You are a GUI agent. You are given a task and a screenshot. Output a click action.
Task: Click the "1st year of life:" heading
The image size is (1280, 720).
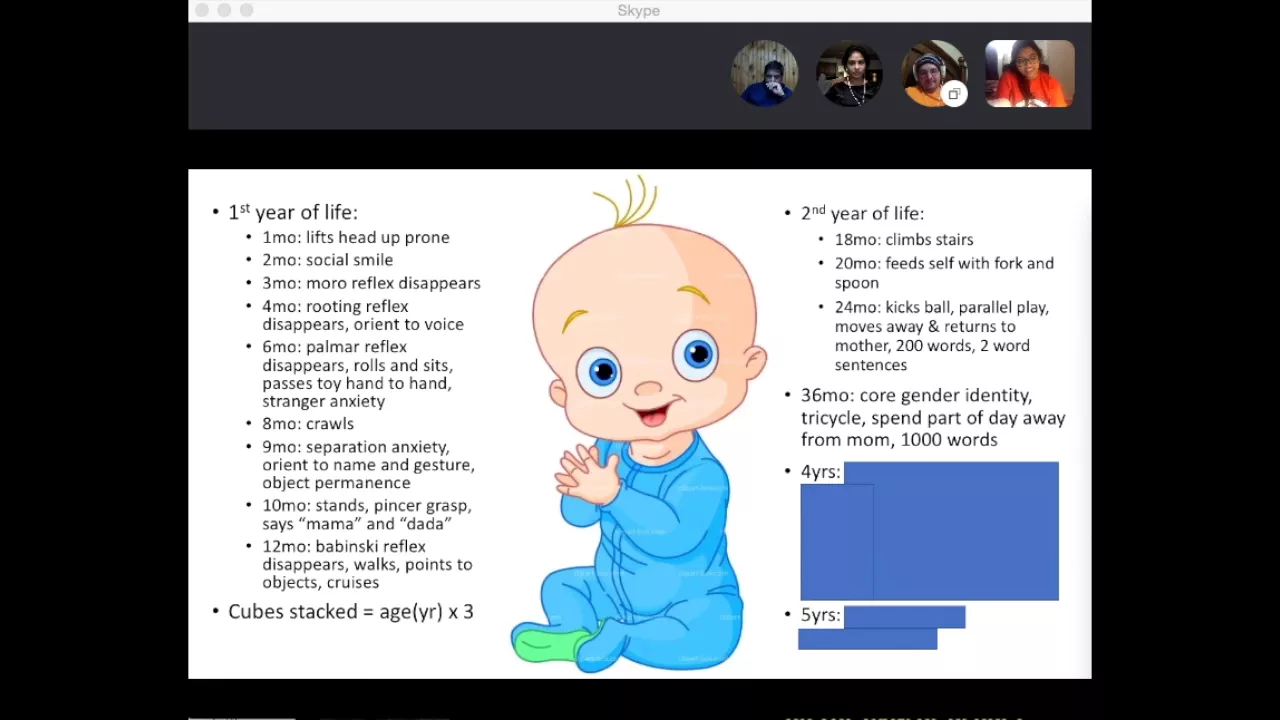point(292,212)
